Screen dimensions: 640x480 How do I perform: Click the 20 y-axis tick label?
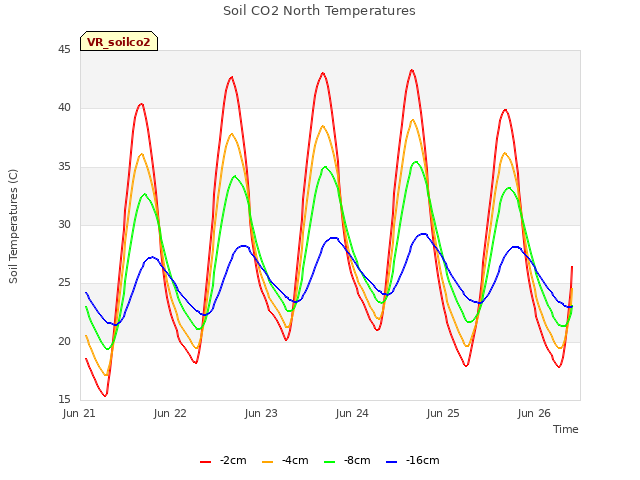pyautogui.click(x=64, y=341)
